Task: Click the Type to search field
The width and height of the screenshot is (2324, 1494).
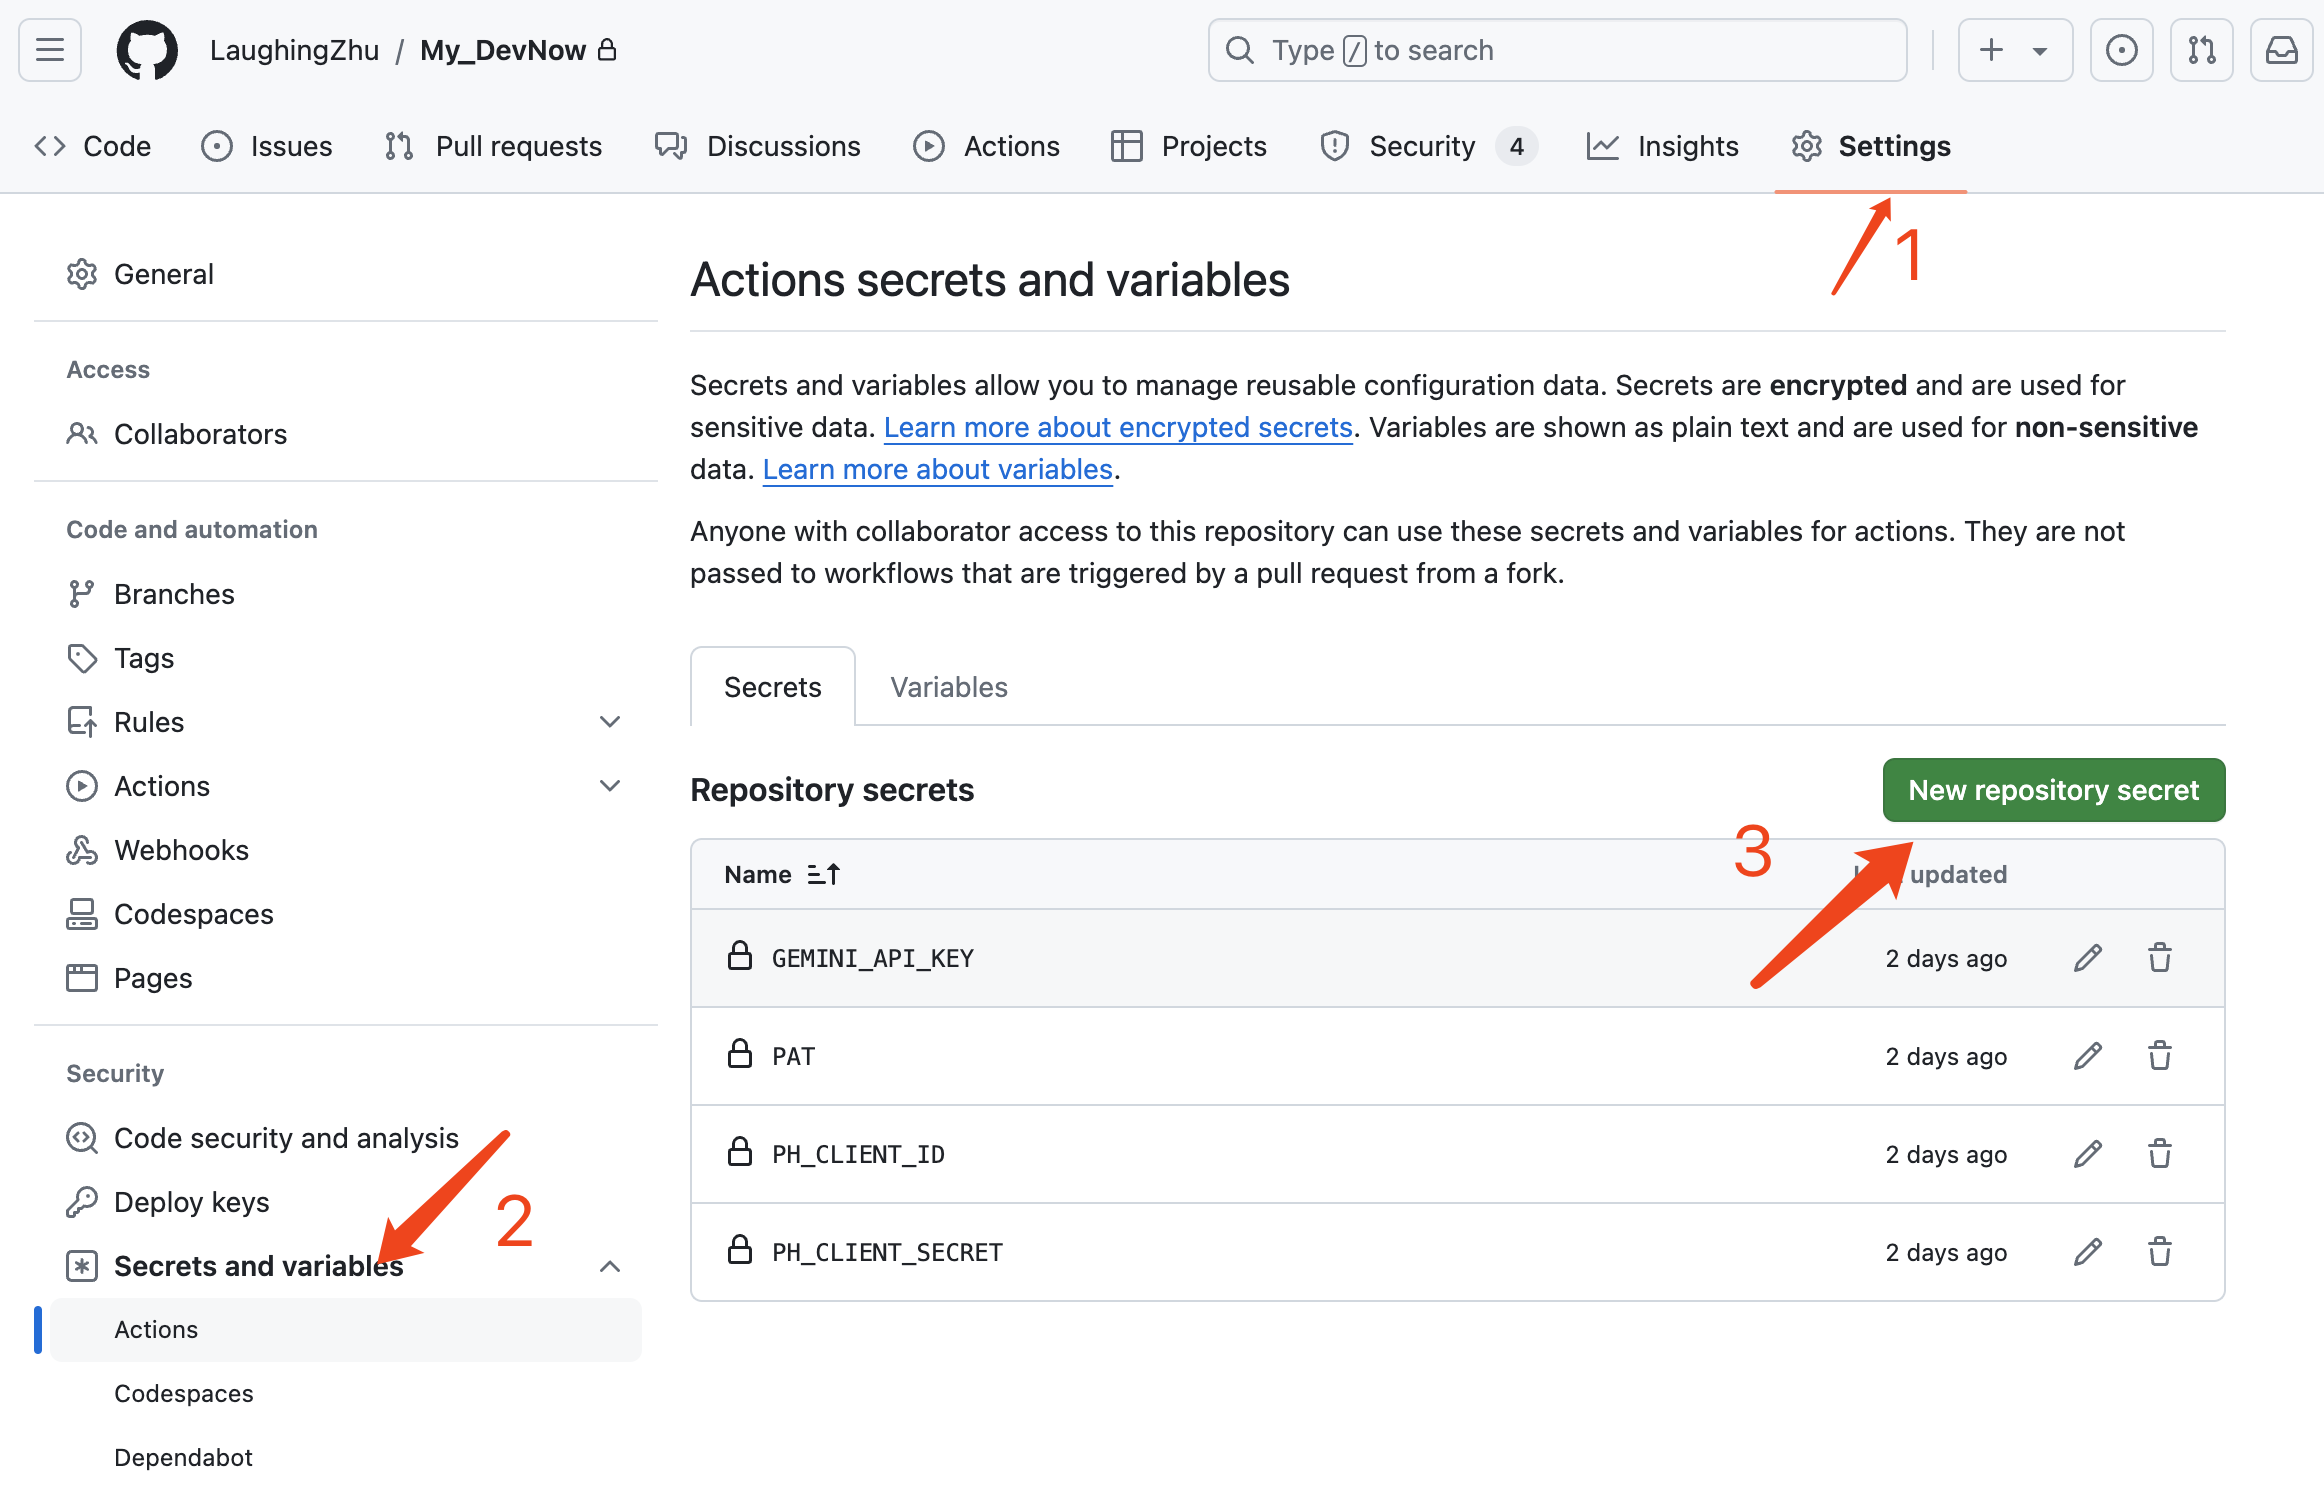Action: click(x=1557, y=50)
